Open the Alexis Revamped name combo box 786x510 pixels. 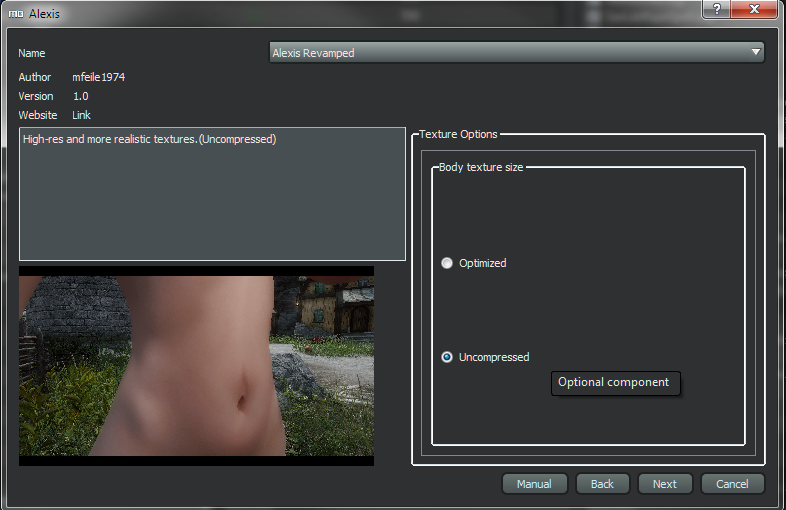coord(510,53)
